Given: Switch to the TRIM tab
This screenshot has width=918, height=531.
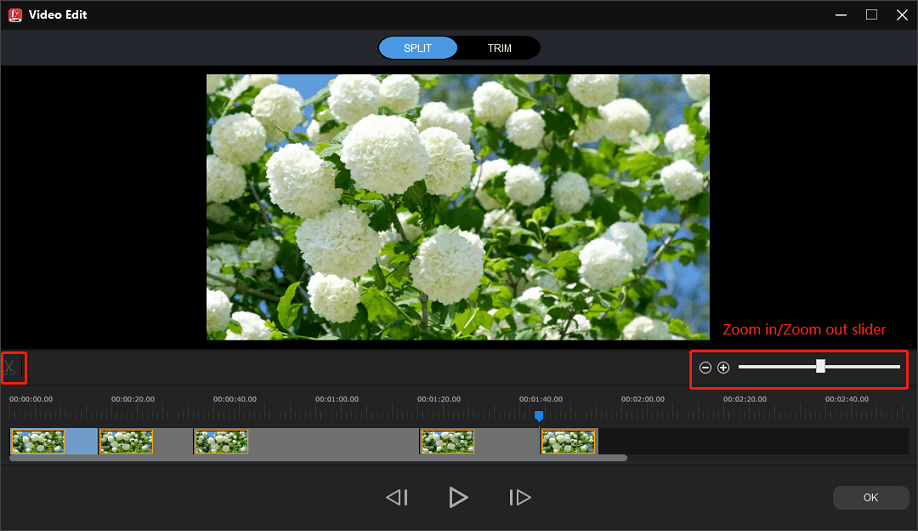Looking at the screenshot, I should pyautogui.click(x=499, y=48).
